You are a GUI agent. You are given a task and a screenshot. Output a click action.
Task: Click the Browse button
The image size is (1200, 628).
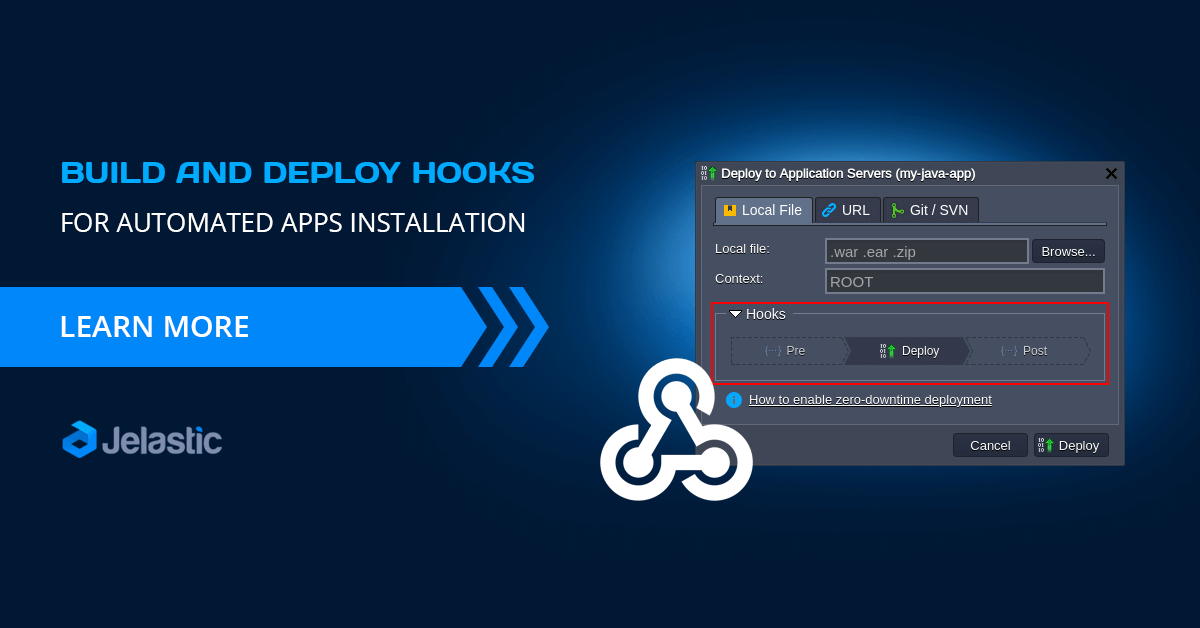[x=1067, y=251]
